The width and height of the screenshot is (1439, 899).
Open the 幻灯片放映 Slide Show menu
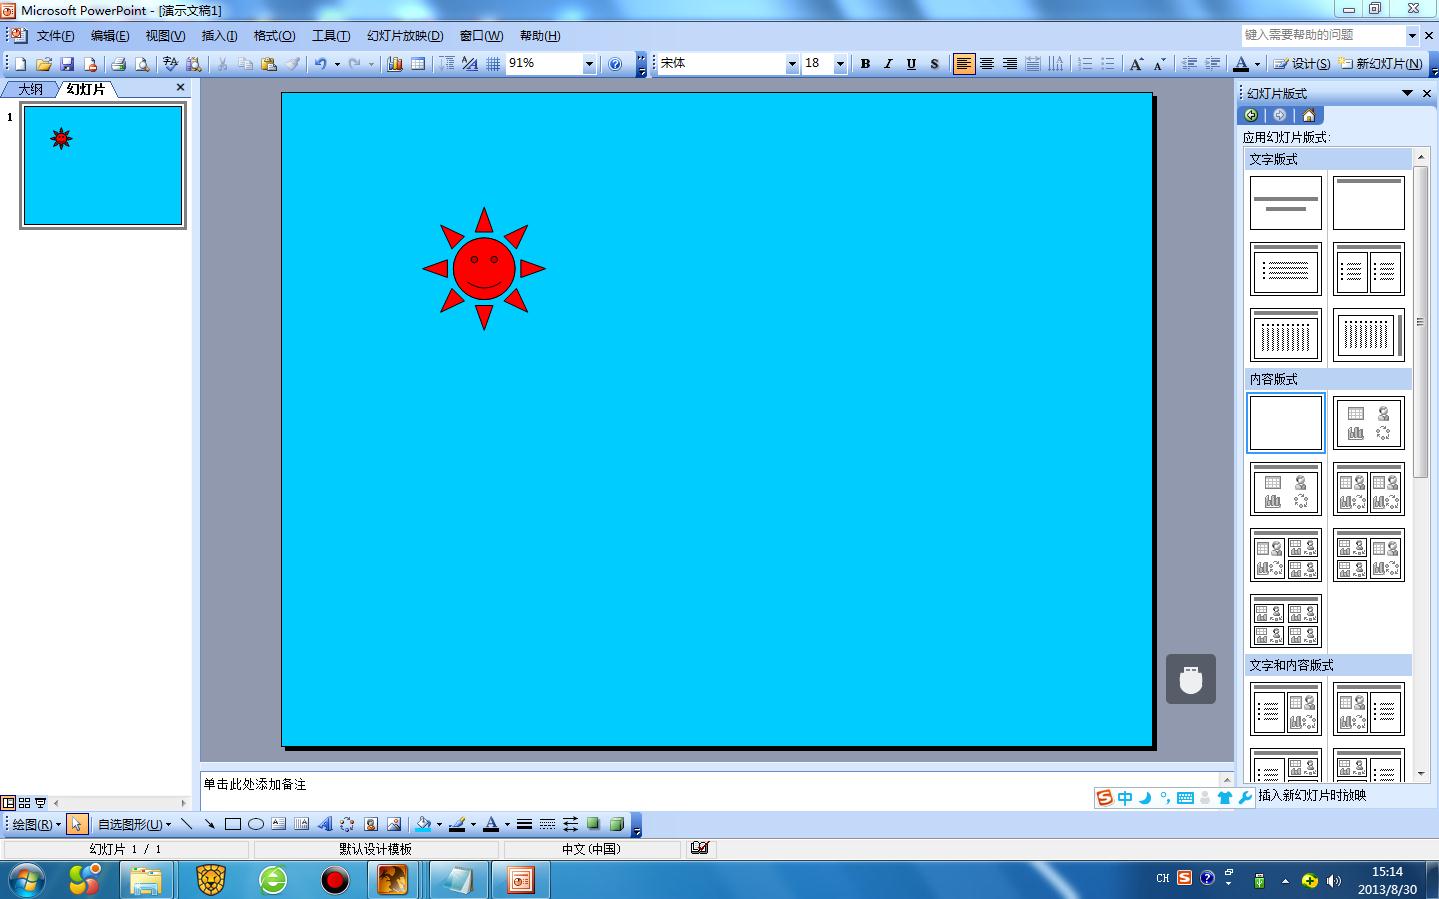pyautogui.click(x=405, y=36)
